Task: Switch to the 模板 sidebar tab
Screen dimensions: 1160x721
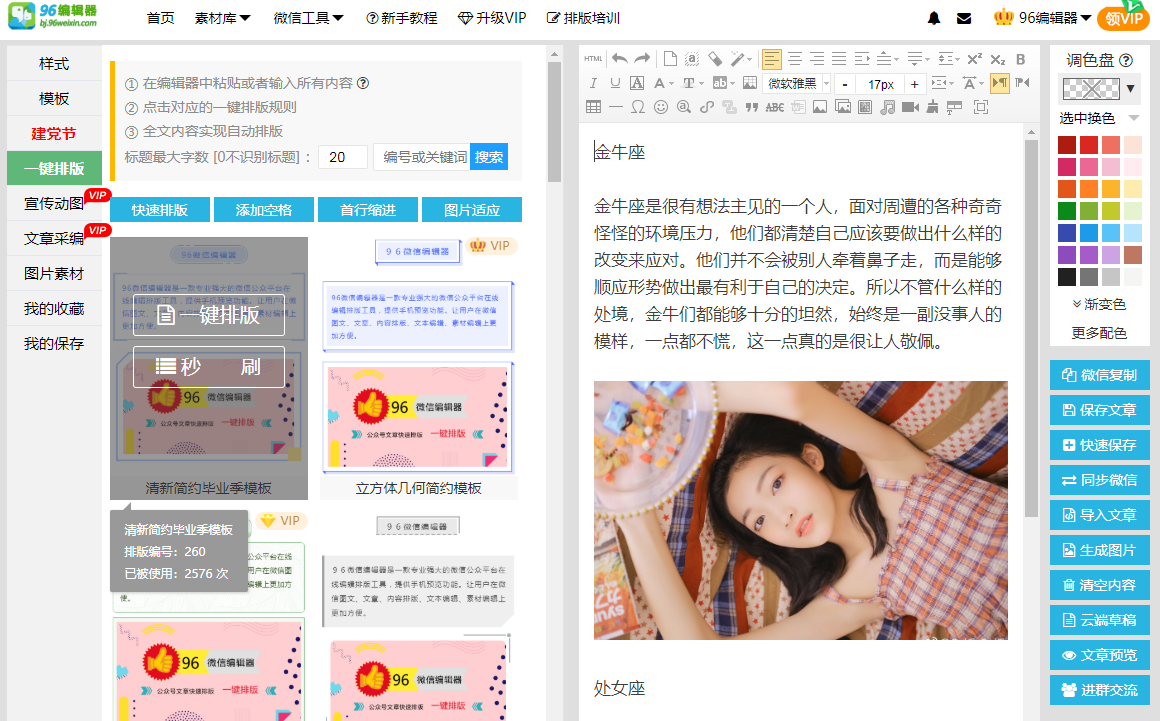Action: pos(55,97)
